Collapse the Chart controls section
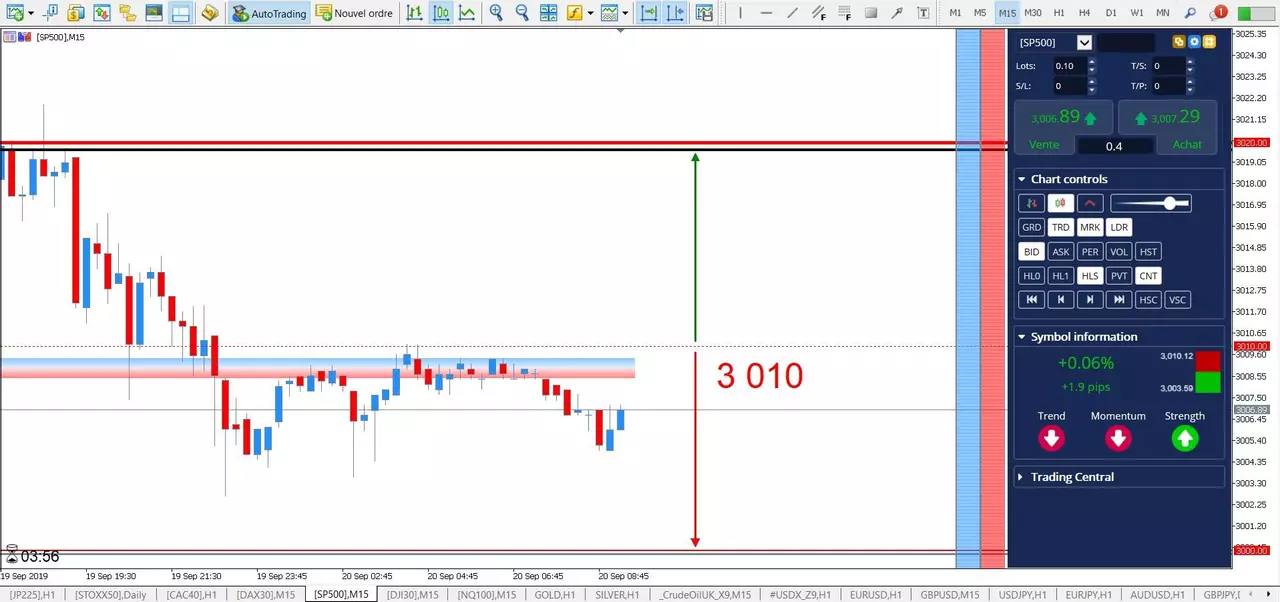The width and height of the screenshot is (1280, 602). click(1021, 179)
